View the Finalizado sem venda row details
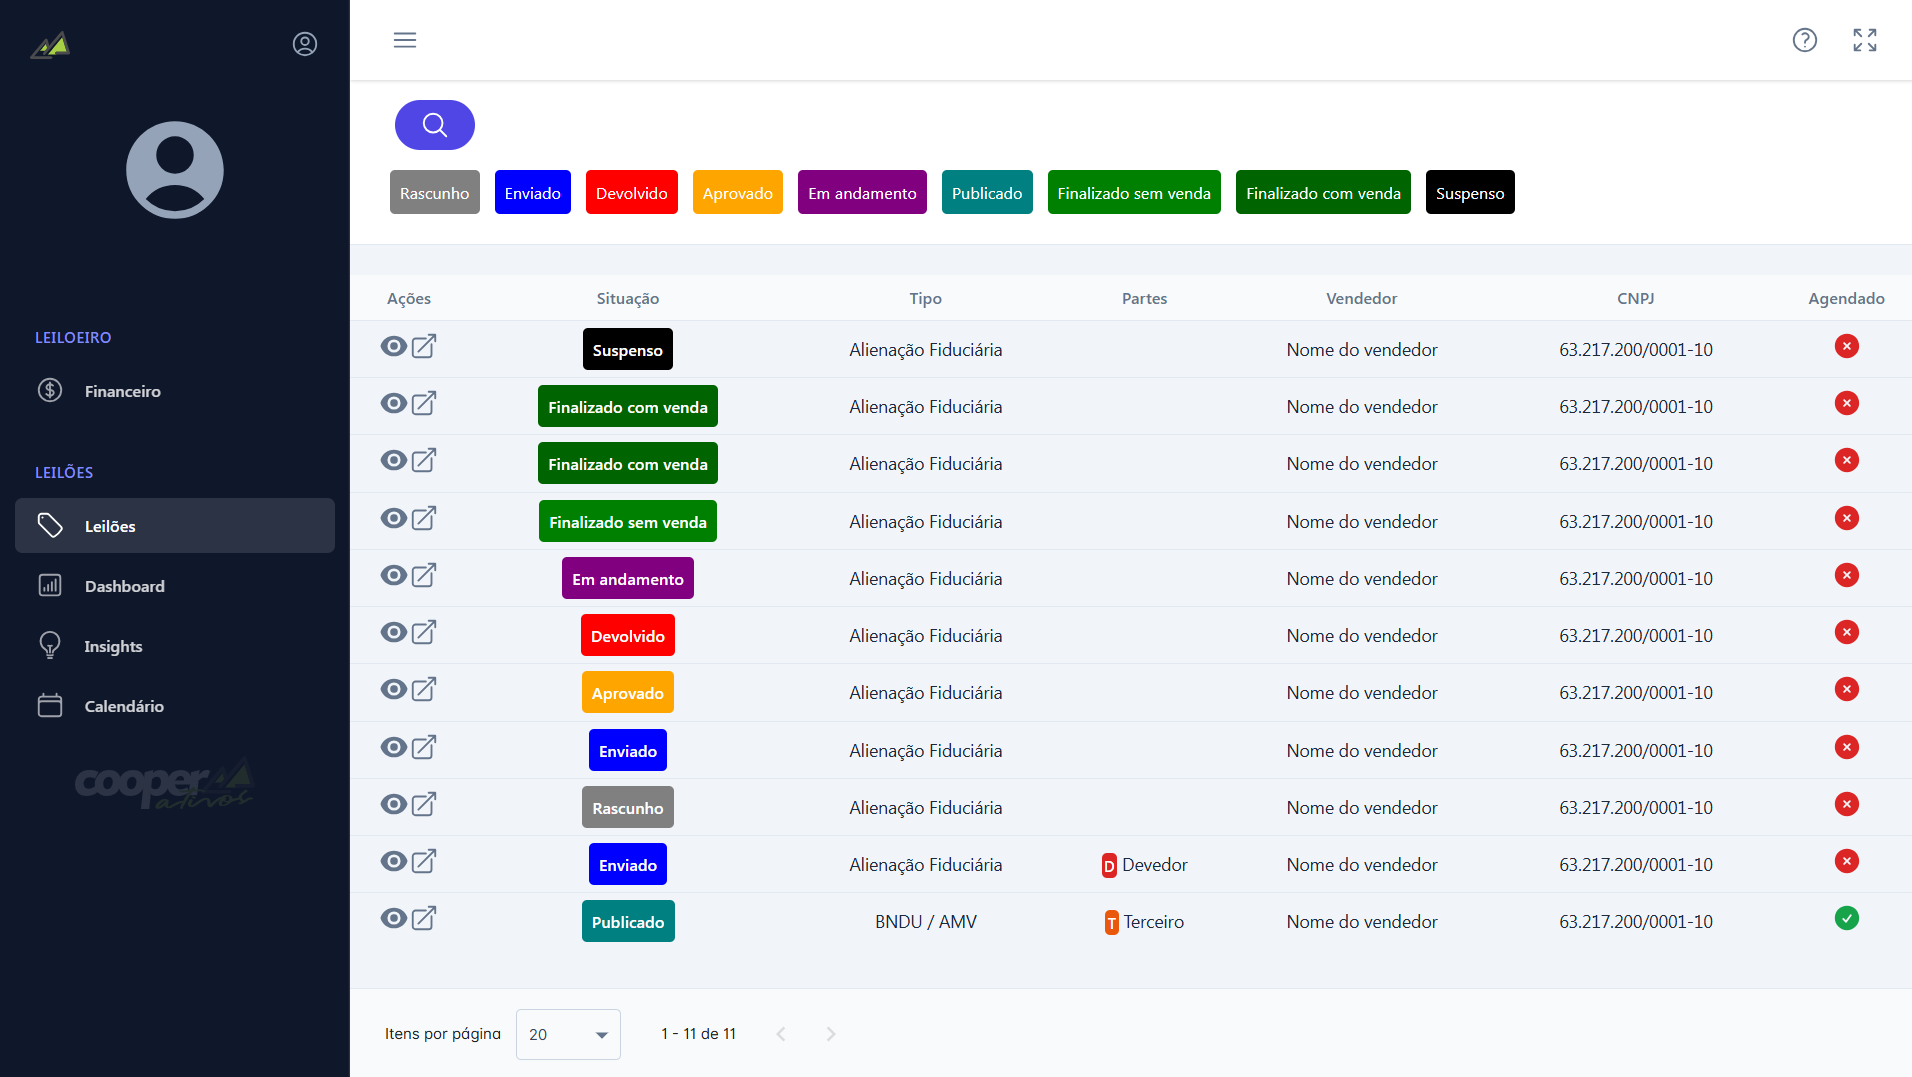Image resolution: width=1912 pixels, height=1077 pixels. tap(394, 518)
